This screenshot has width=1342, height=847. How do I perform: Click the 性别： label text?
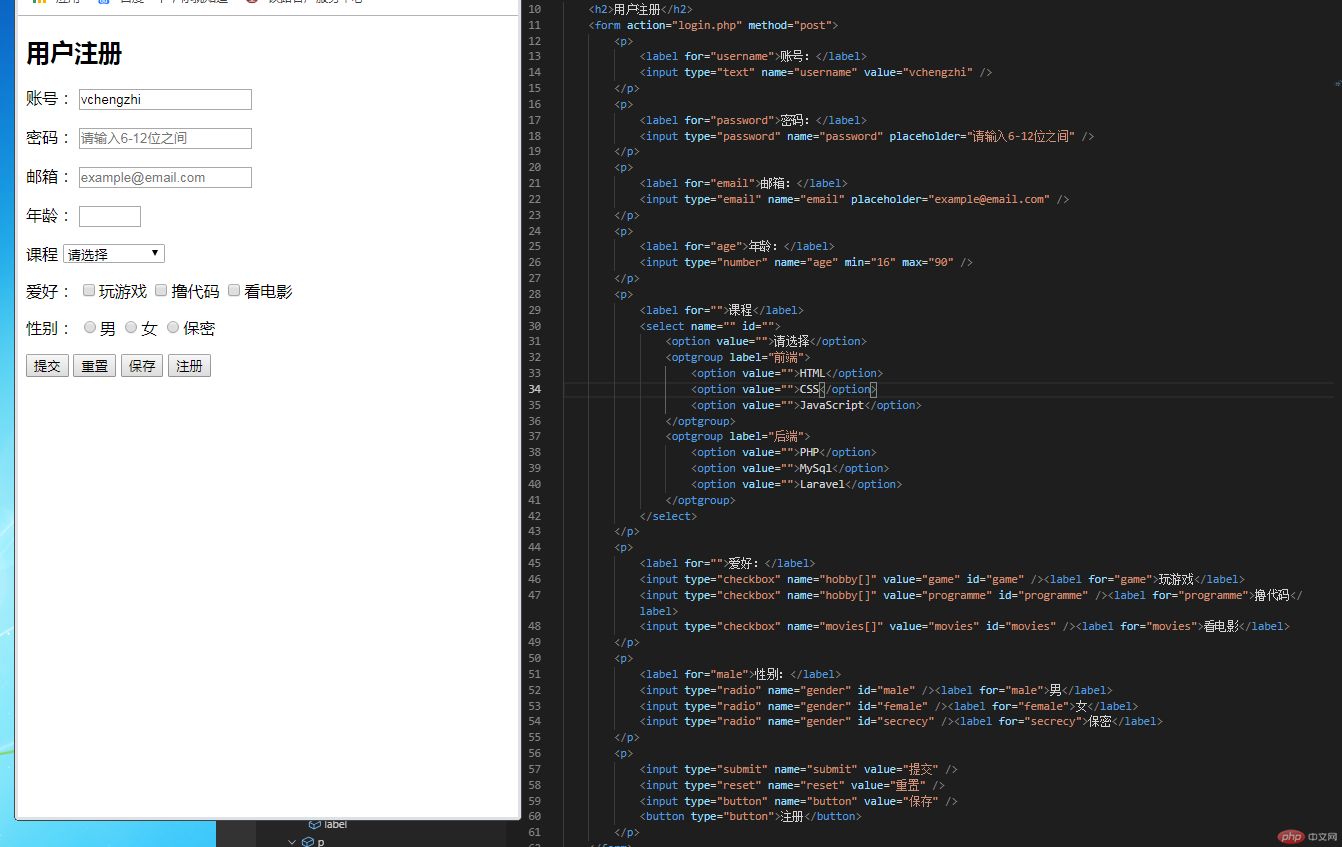click(50, 328)
